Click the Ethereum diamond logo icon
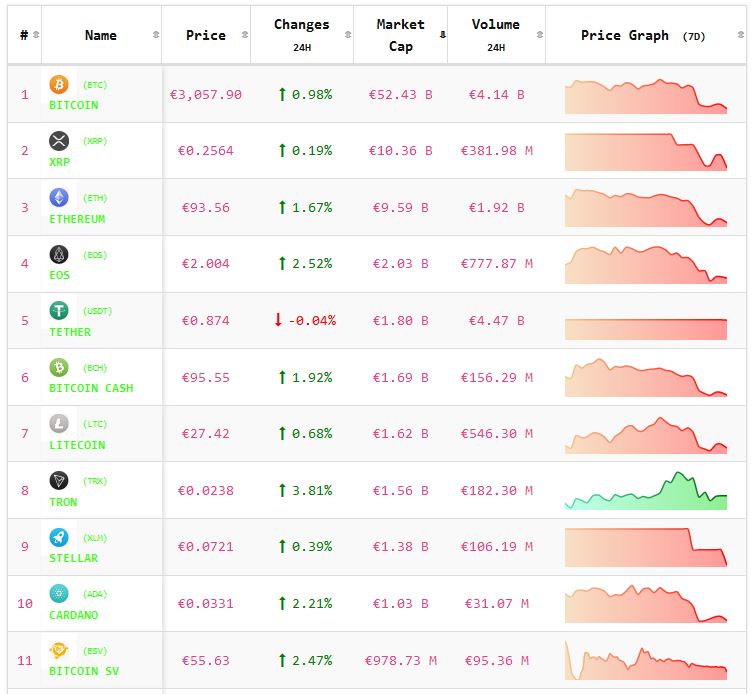753x694 pixels. point(59,197)
